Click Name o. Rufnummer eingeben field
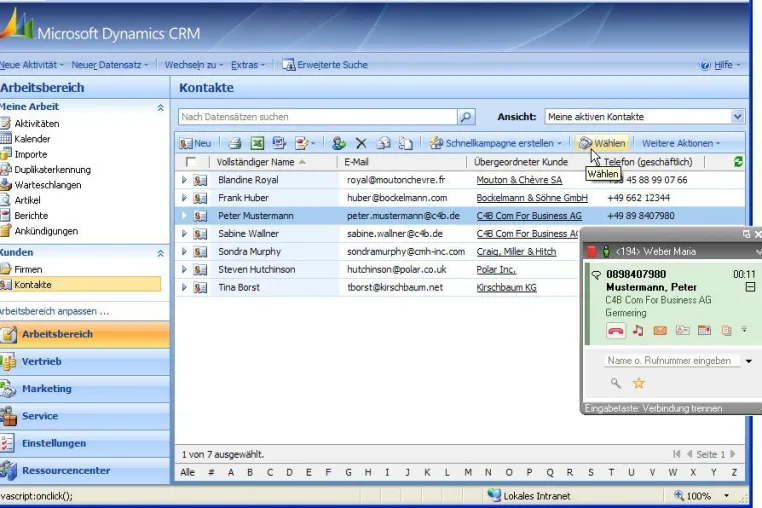762x508 pixels. point(672,361)
